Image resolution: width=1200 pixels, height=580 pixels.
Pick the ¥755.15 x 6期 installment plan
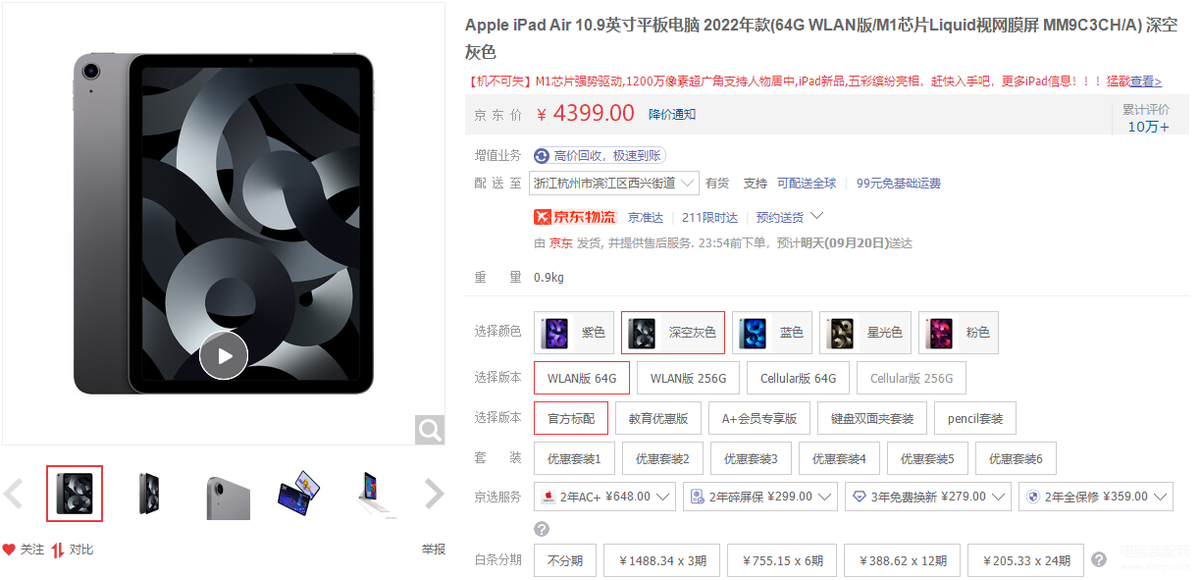pyautogui.click(x=782, y=560)
